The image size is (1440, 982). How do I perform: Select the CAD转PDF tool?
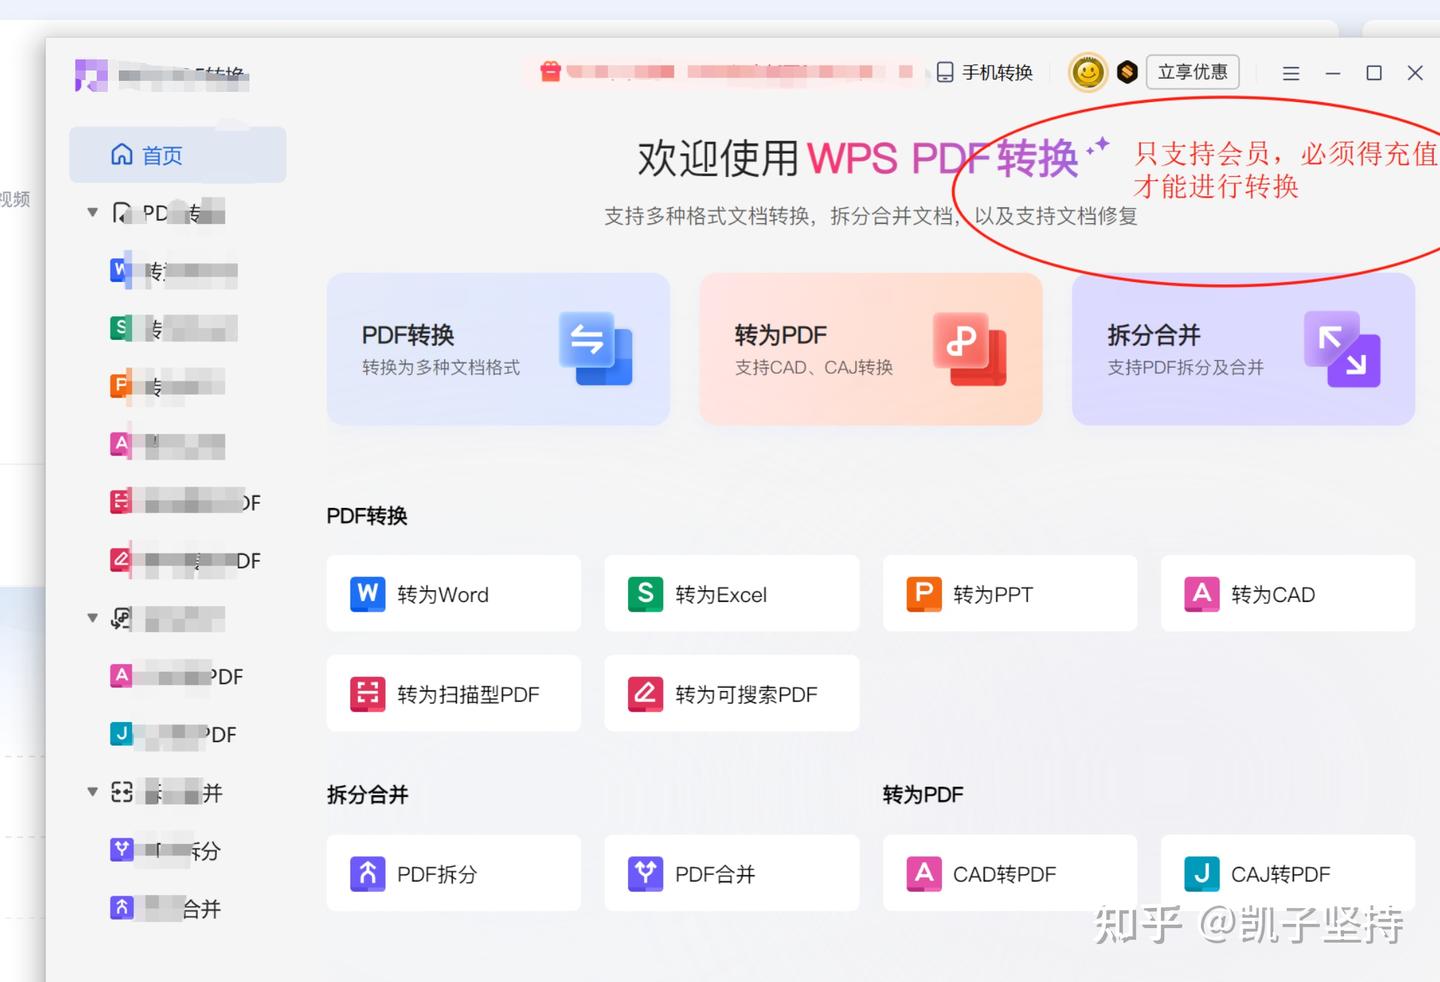pyautogui.click(x=1008, y=873)
